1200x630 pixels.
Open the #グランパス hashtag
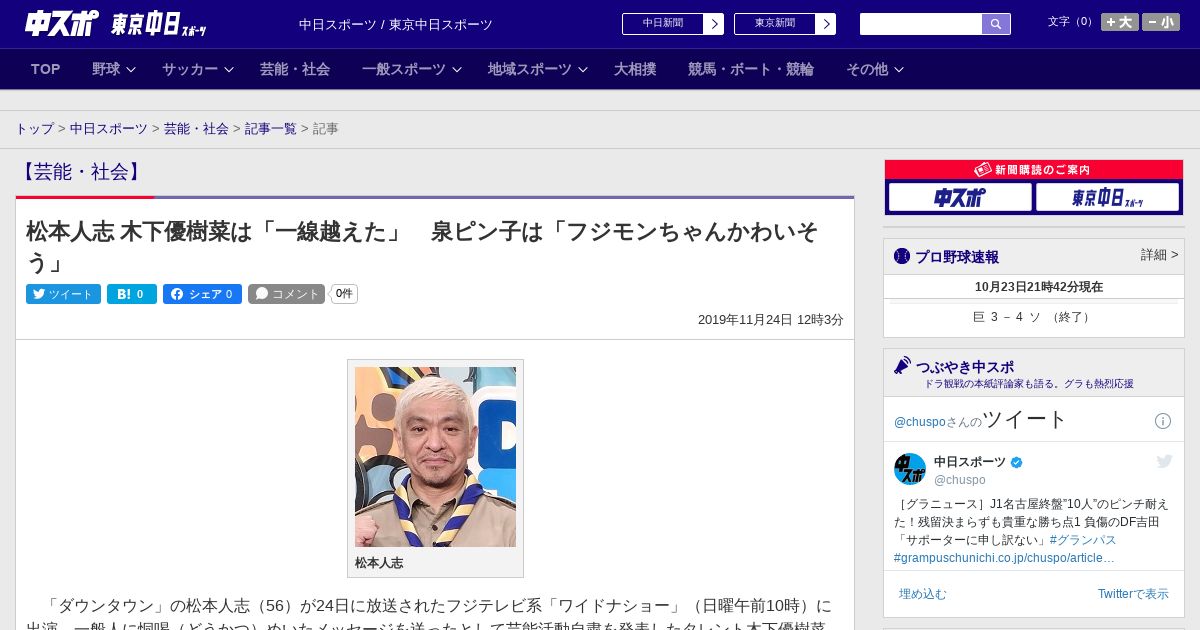tap(1083, 540)
